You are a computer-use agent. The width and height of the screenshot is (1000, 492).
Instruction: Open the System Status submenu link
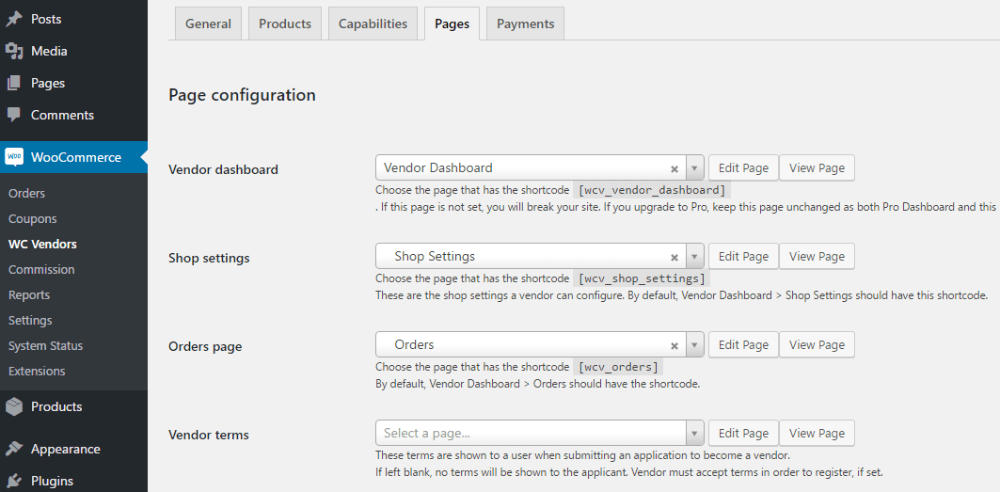tap(45, 346)
